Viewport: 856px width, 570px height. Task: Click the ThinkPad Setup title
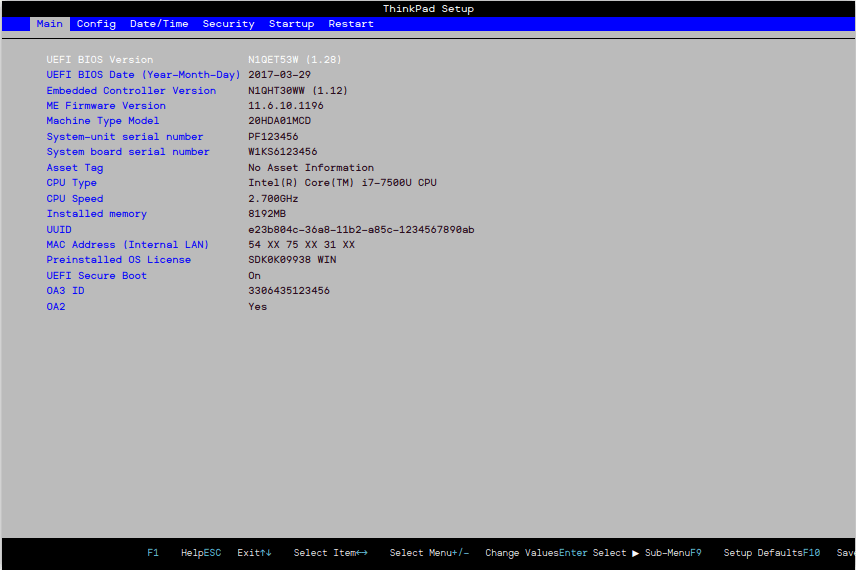[x=428, y=9]
